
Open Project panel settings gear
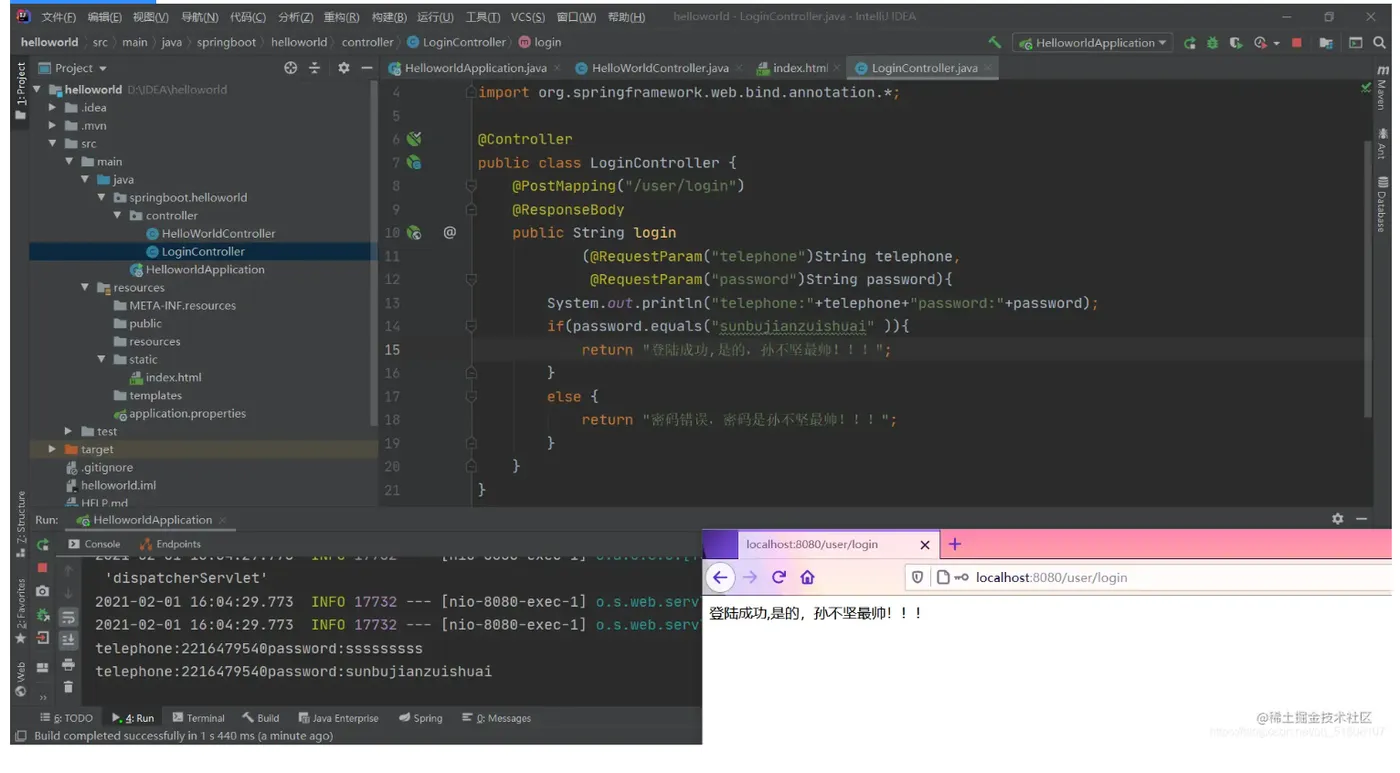[x=343, y=68]
